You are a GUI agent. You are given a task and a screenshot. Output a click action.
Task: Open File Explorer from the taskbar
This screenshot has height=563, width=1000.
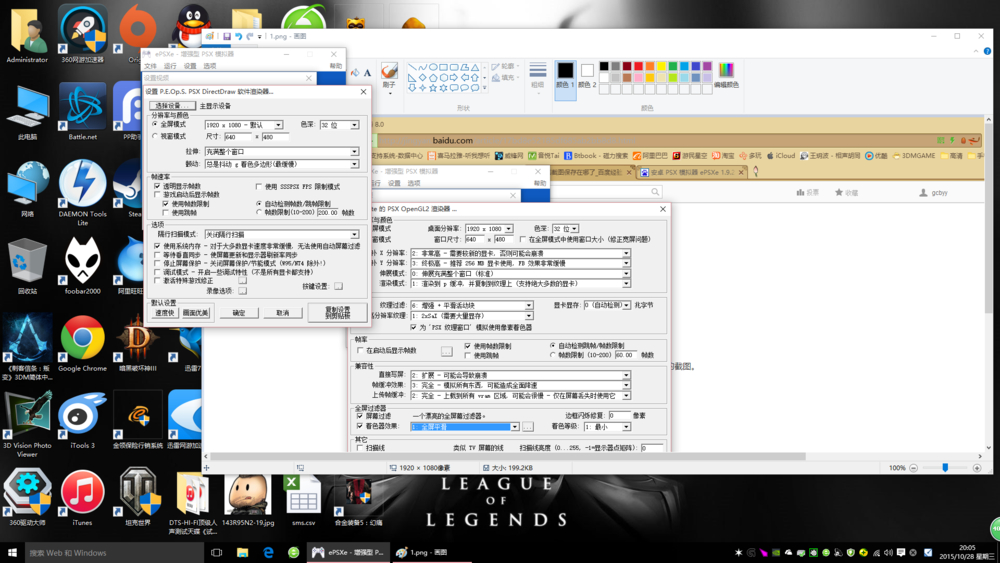242,552
